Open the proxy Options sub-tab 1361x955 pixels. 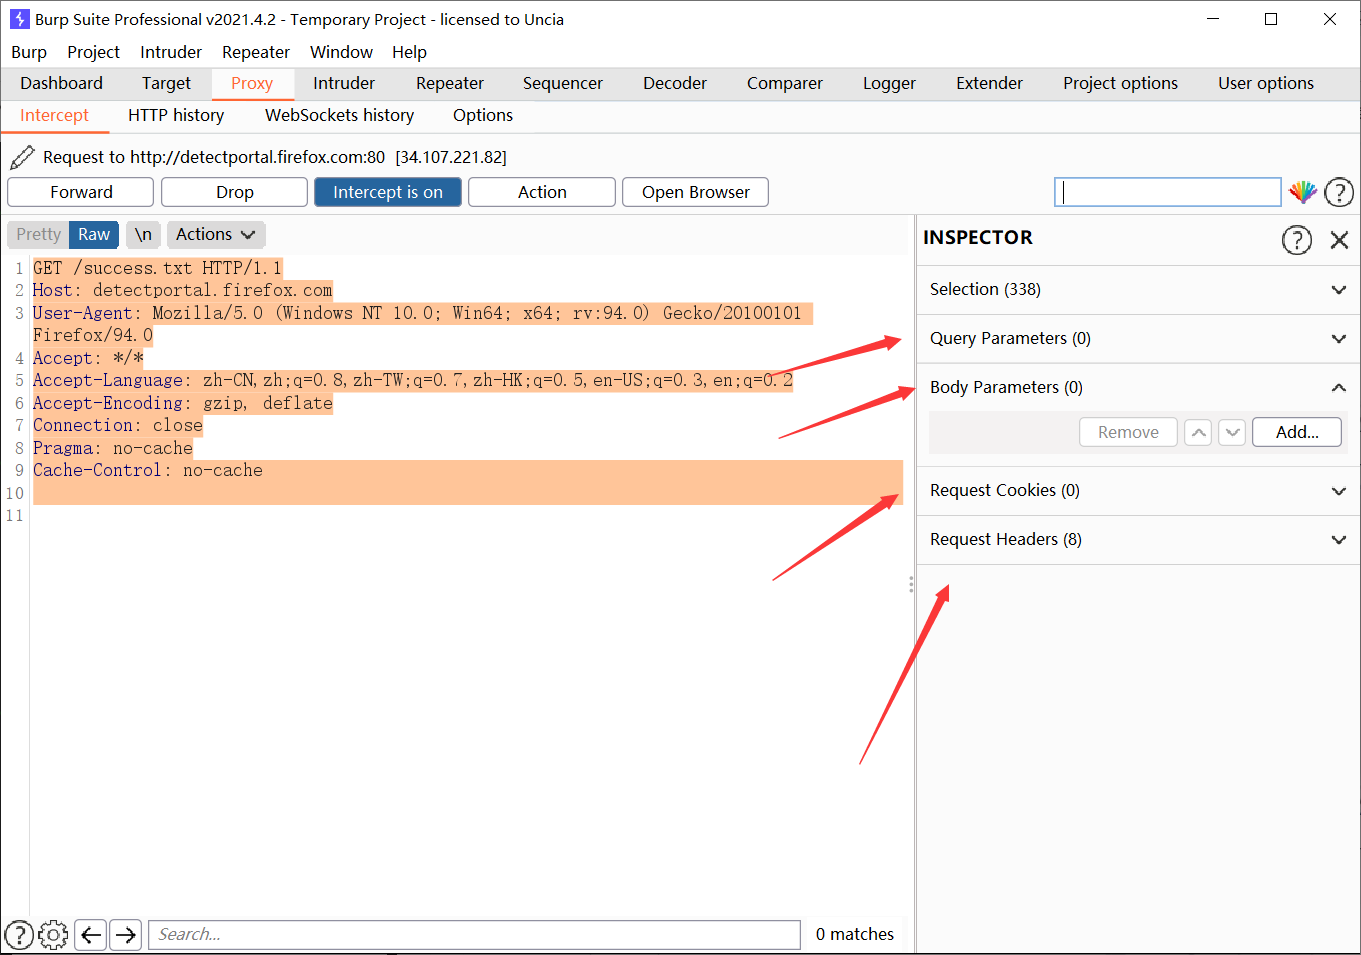(x=483, y=115)
